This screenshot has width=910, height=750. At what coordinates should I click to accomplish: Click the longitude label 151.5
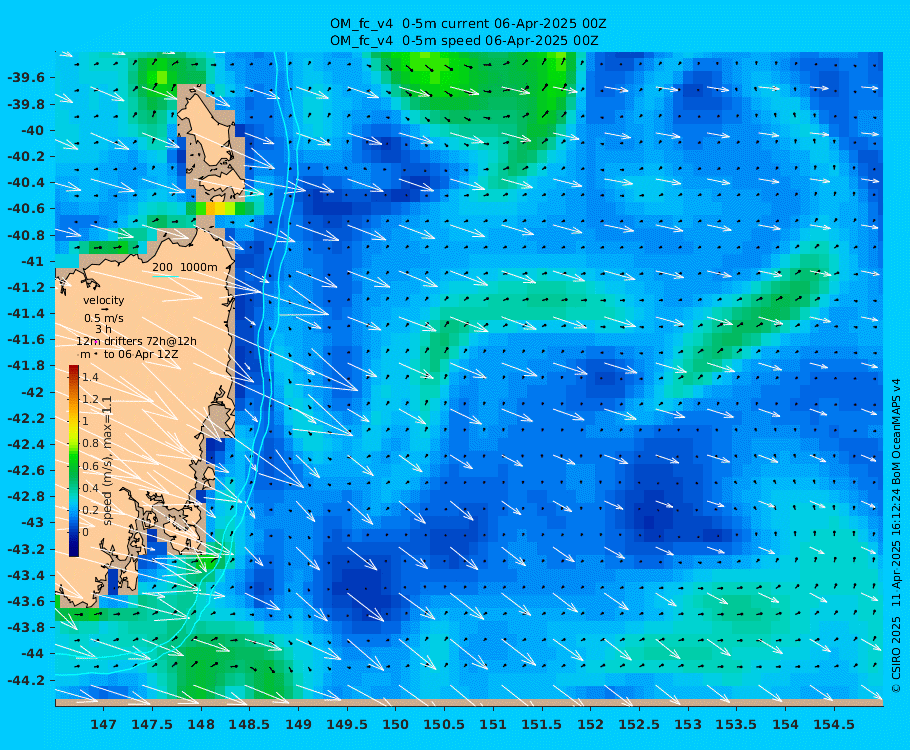pos(542,724)
